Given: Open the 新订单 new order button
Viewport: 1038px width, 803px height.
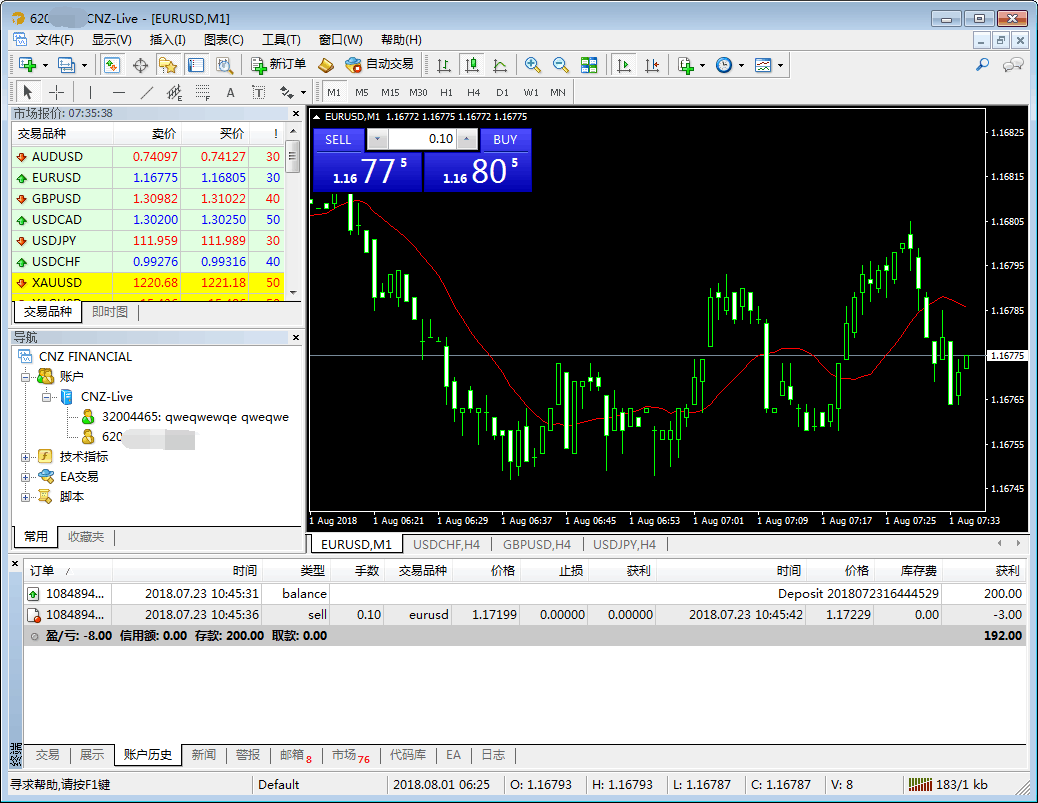Looking at the screenshot, I should click(278, 64).
